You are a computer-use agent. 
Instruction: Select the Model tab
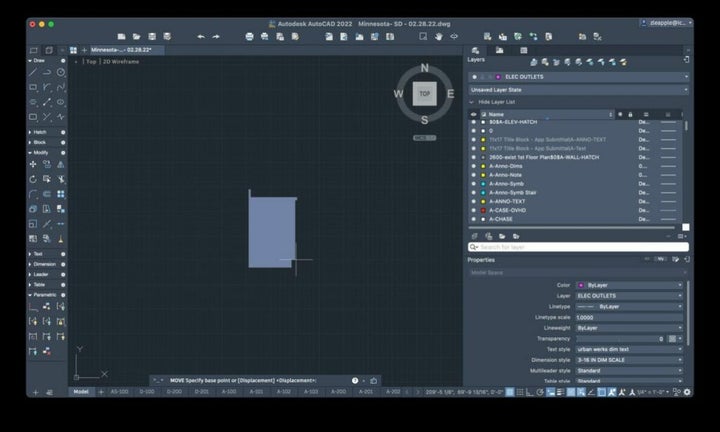[x=80, y=392]
